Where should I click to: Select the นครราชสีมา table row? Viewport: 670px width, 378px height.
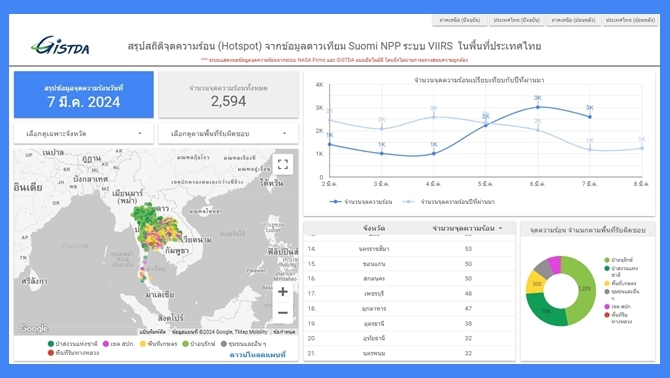409,249
